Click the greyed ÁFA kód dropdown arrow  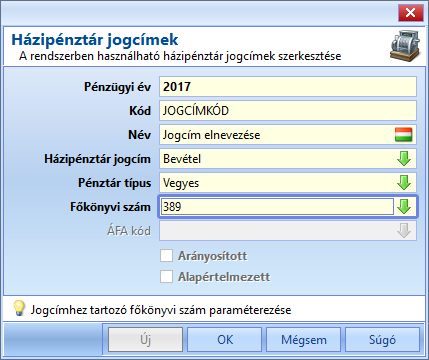404,231
